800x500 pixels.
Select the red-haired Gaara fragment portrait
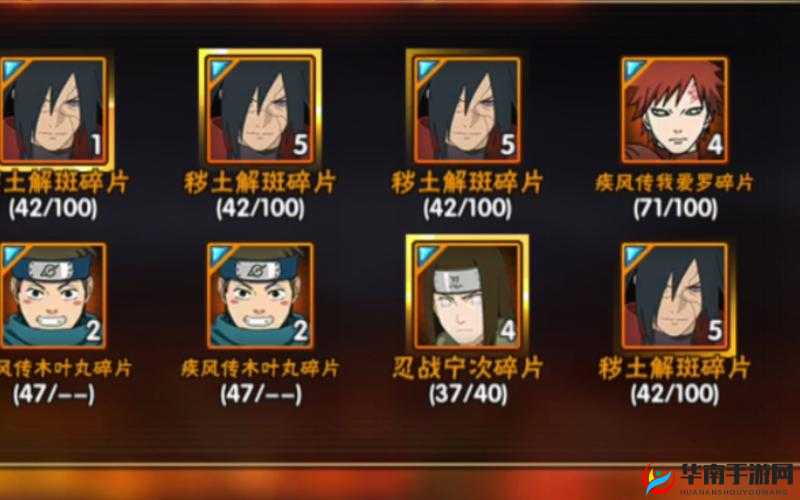point(674,110)
